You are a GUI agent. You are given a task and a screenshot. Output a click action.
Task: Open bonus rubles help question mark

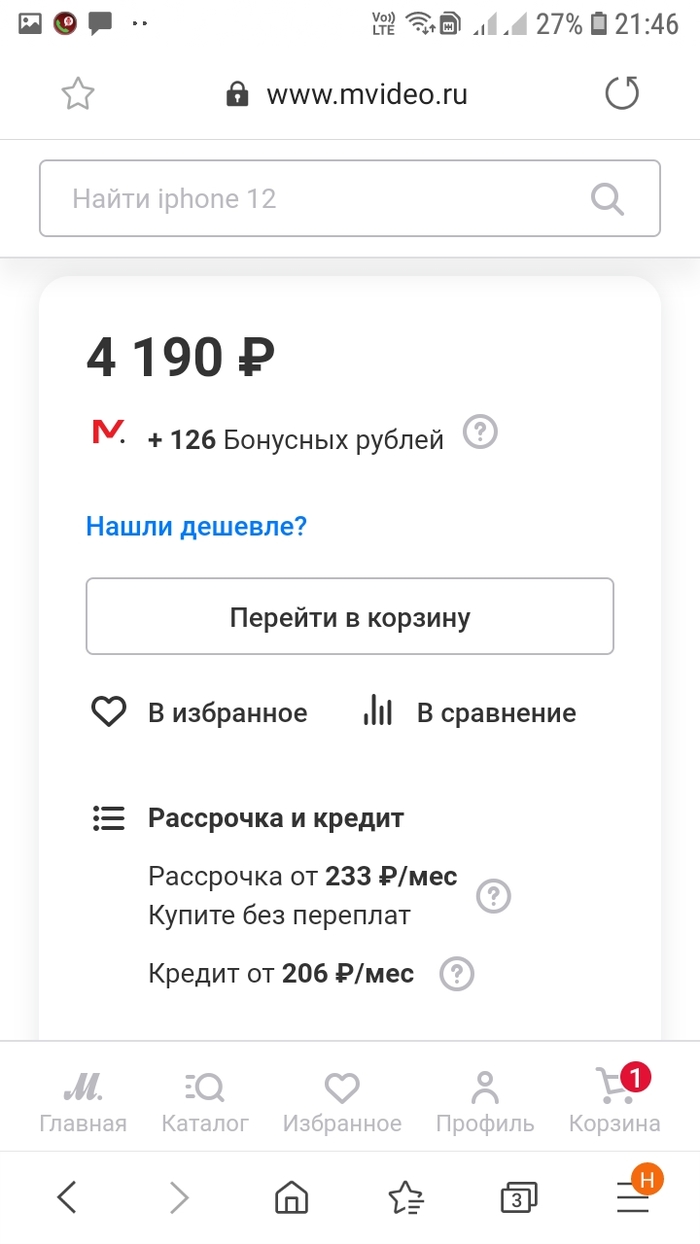click(481, 434)
